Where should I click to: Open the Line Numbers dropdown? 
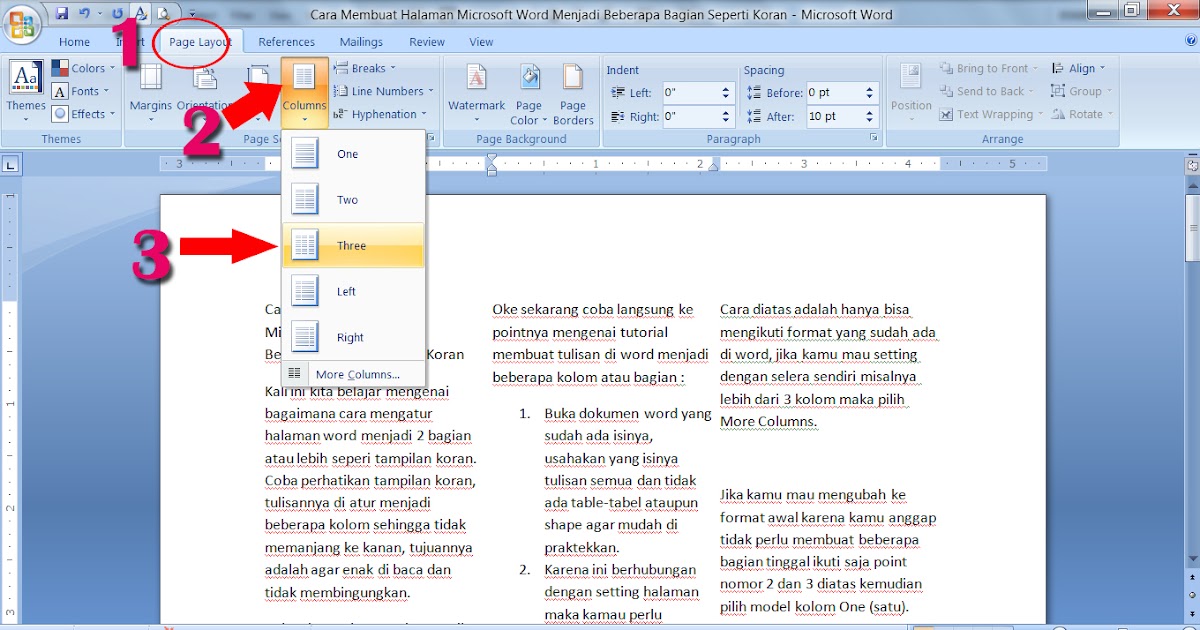pos(384,91)
